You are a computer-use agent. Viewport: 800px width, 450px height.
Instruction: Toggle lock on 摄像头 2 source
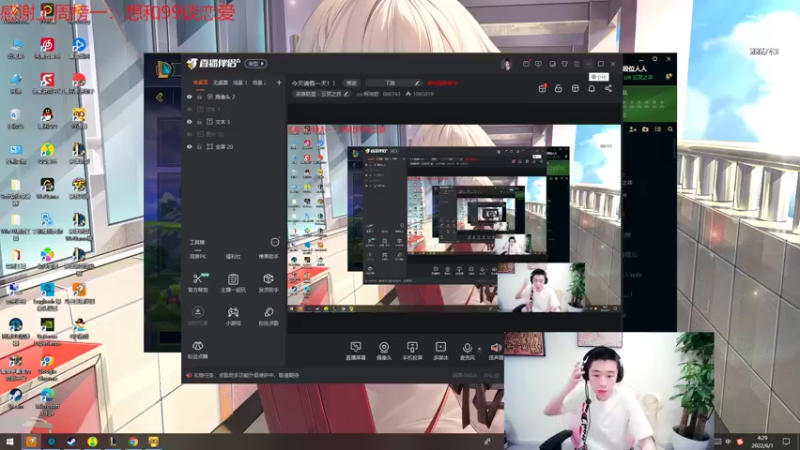pyautogui.click(x=199, y=96)
